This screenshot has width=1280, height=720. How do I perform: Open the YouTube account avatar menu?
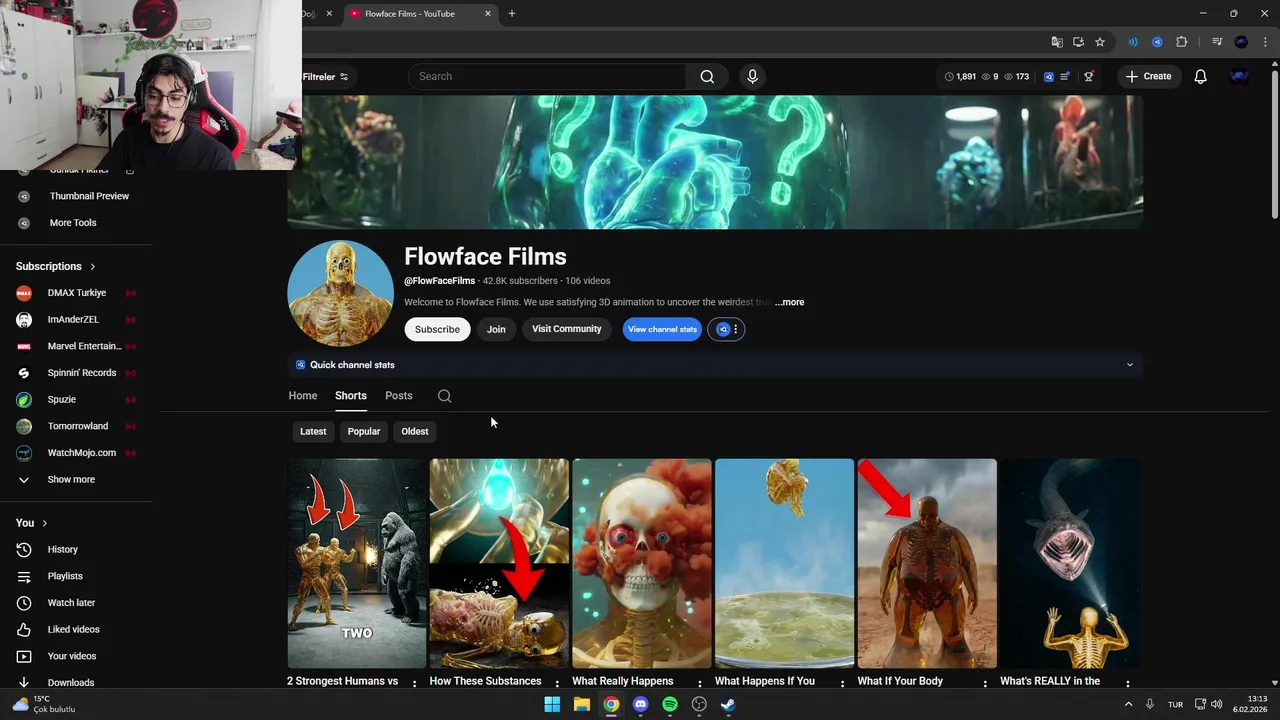coord(1239,77)
